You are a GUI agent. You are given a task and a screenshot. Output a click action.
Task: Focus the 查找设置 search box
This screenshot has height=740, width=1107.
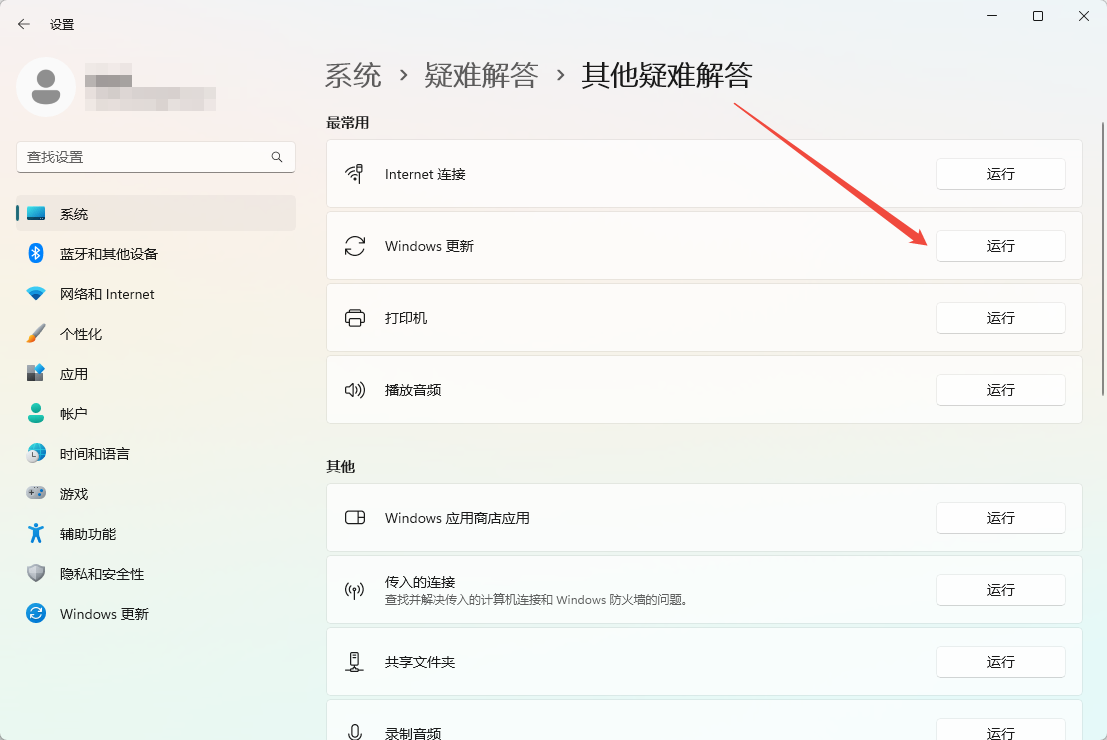pyautogui.click(x=156, y=157)
